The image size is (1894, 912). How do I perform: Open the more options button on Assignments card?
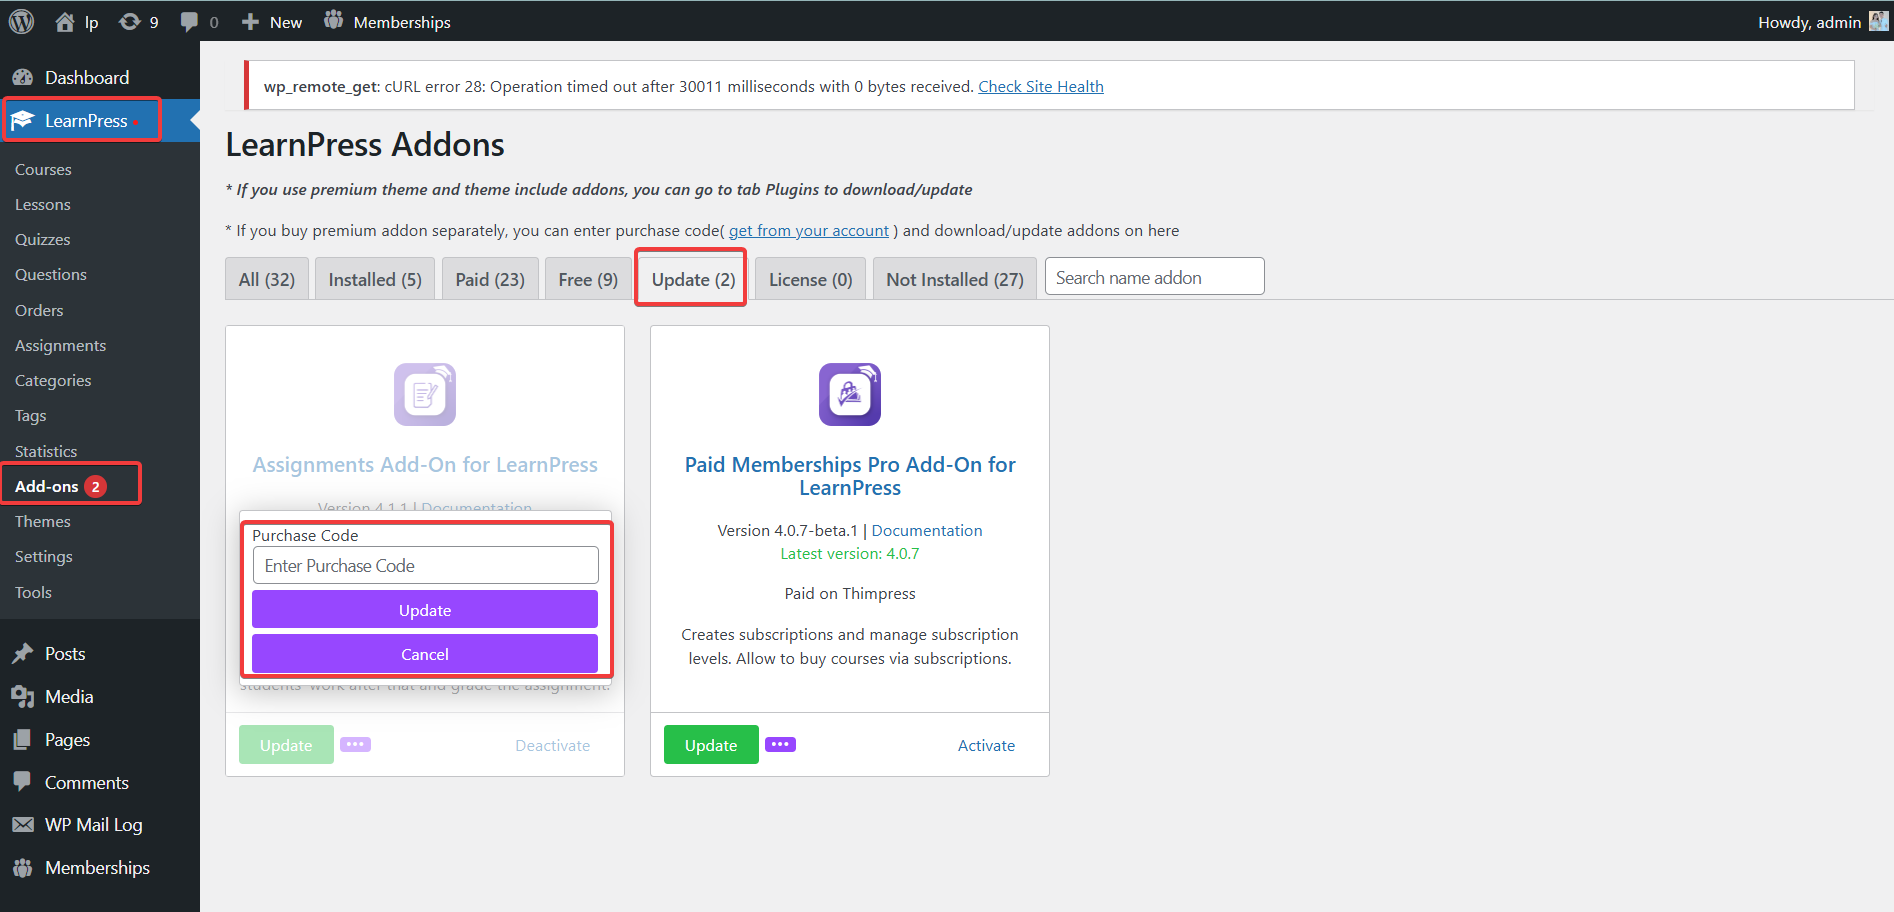[355, 744]
